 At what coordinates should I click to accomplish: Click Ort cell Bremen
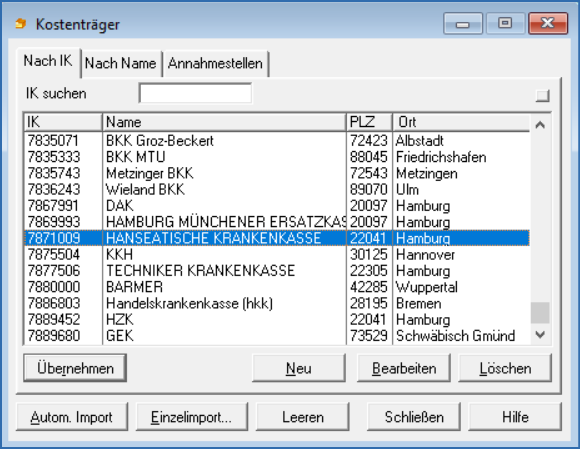pyautogui.click(x=418, y=303)
